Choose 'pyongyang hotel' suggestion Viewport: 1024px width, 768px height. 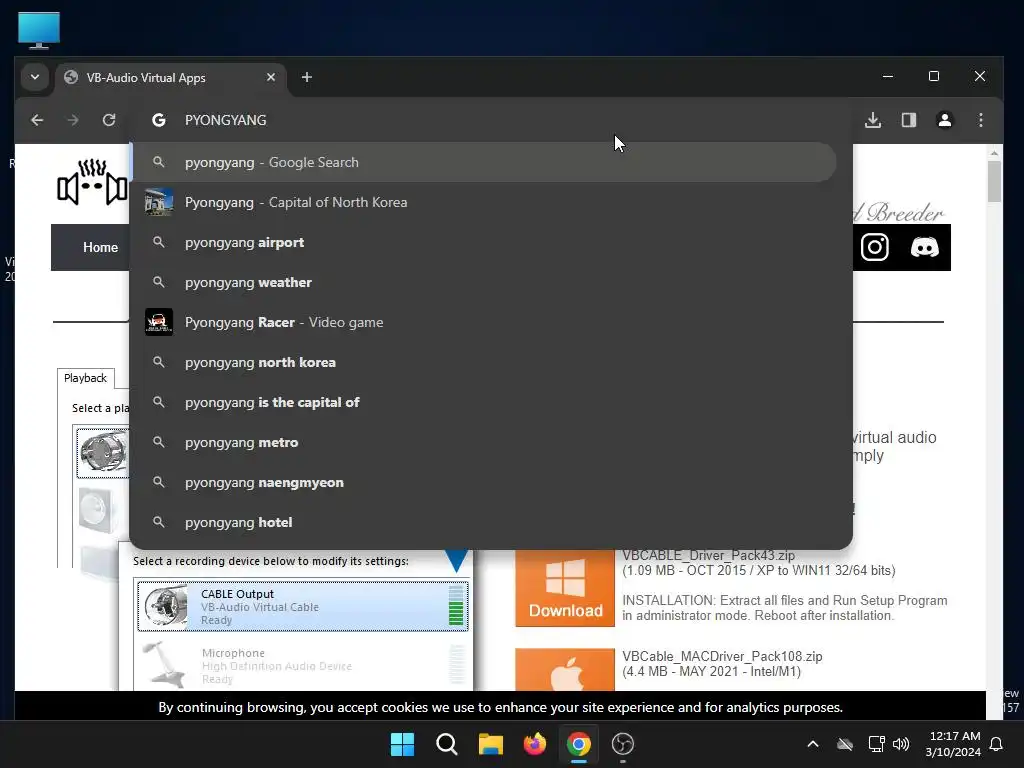click(483, 522)
